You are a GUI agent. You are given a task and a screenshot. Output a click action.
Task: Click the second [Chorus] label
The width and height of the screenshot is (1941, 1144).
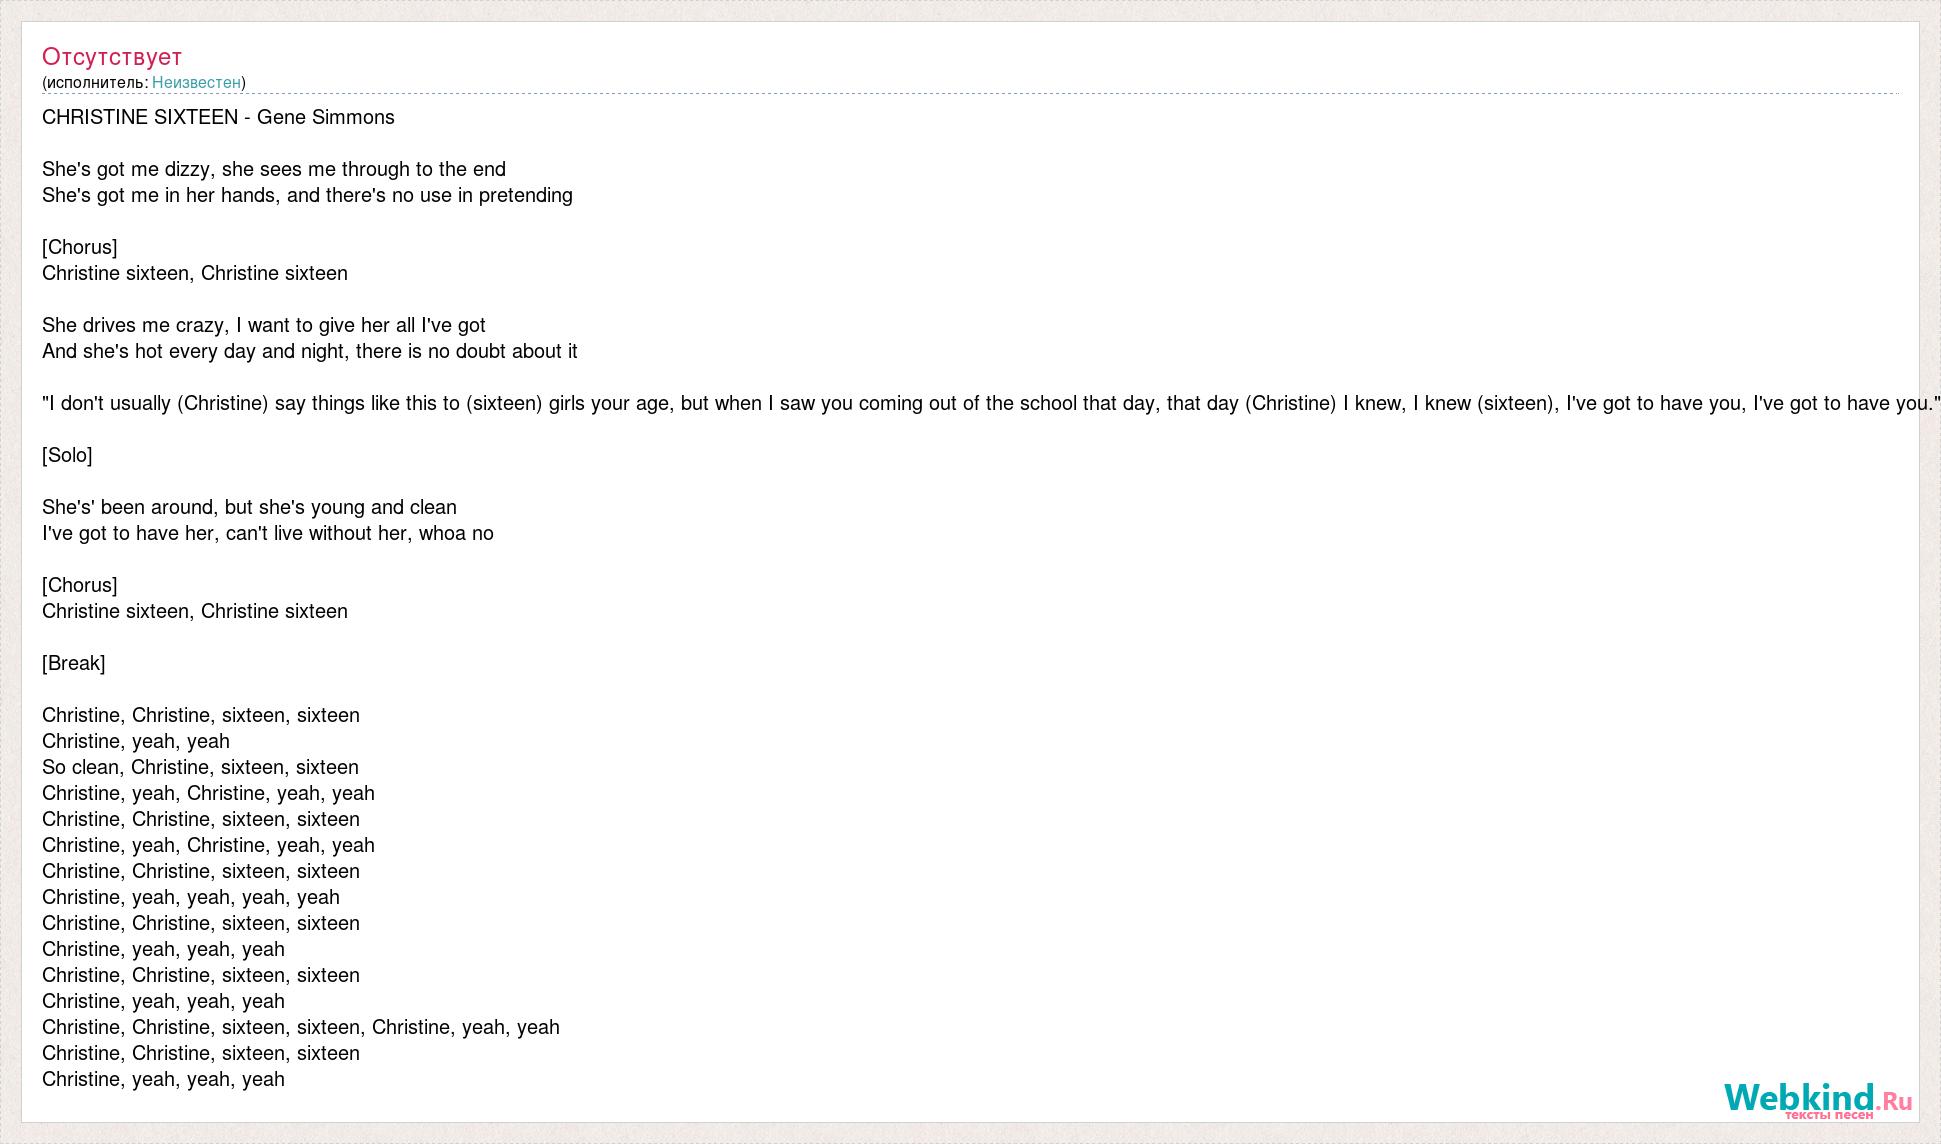[x=80, y=585]
